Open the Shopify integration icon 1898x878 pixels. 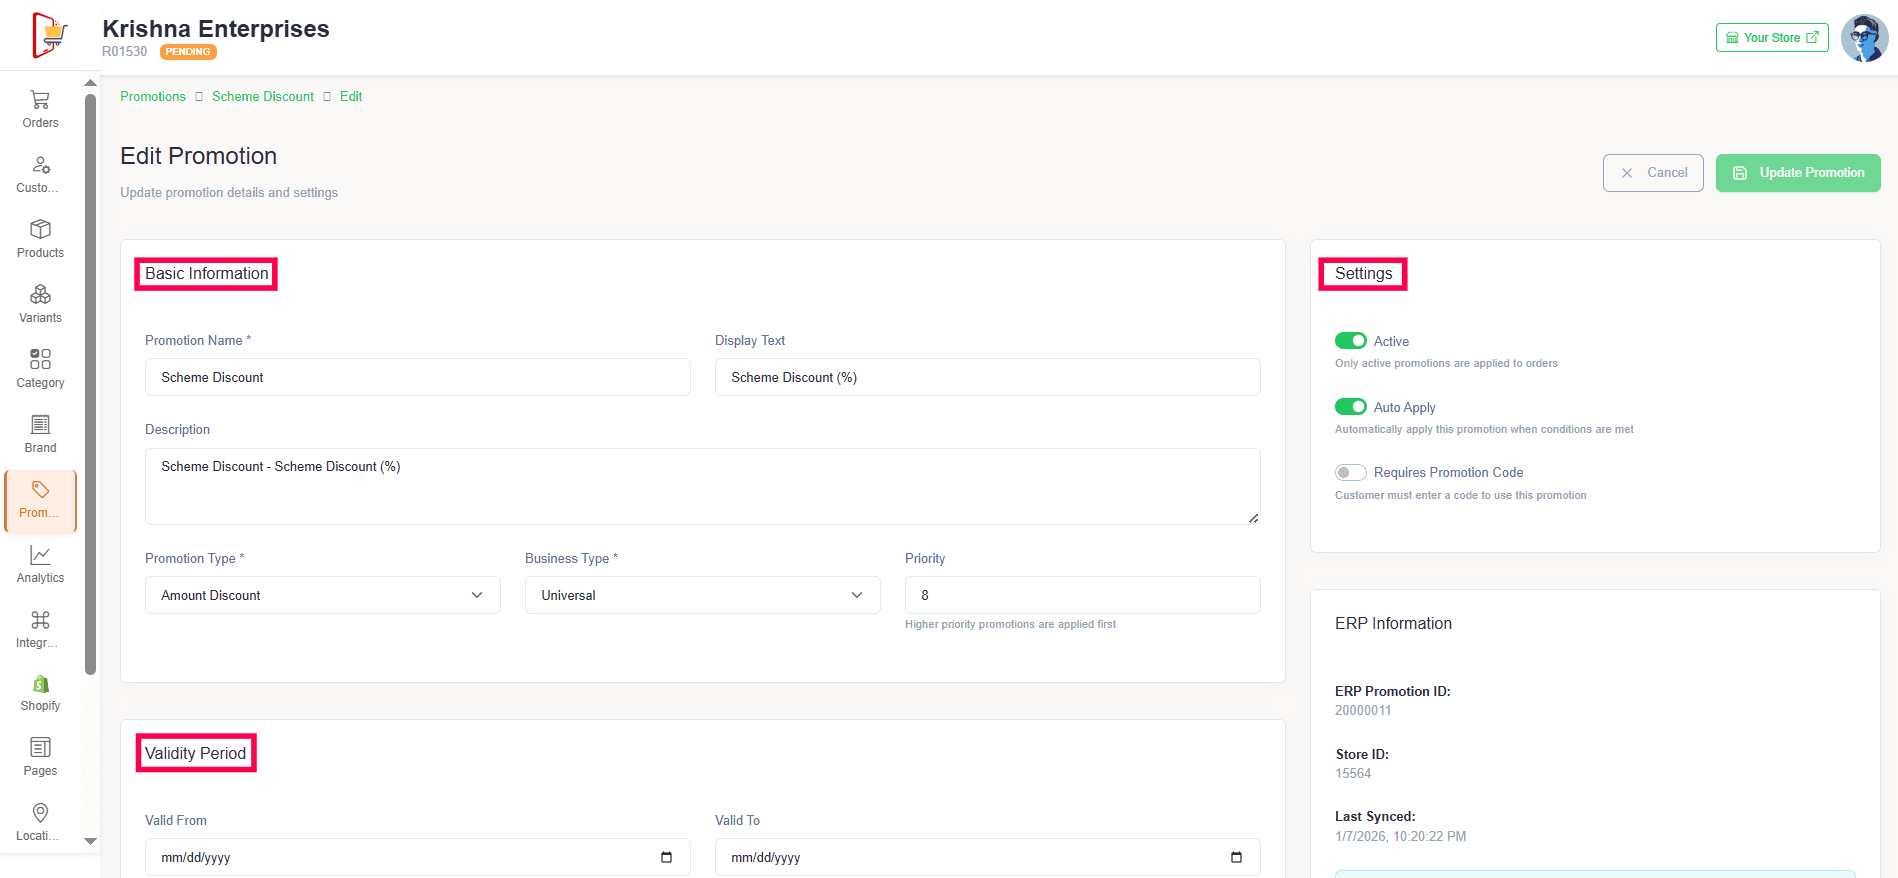pos(40,684)
